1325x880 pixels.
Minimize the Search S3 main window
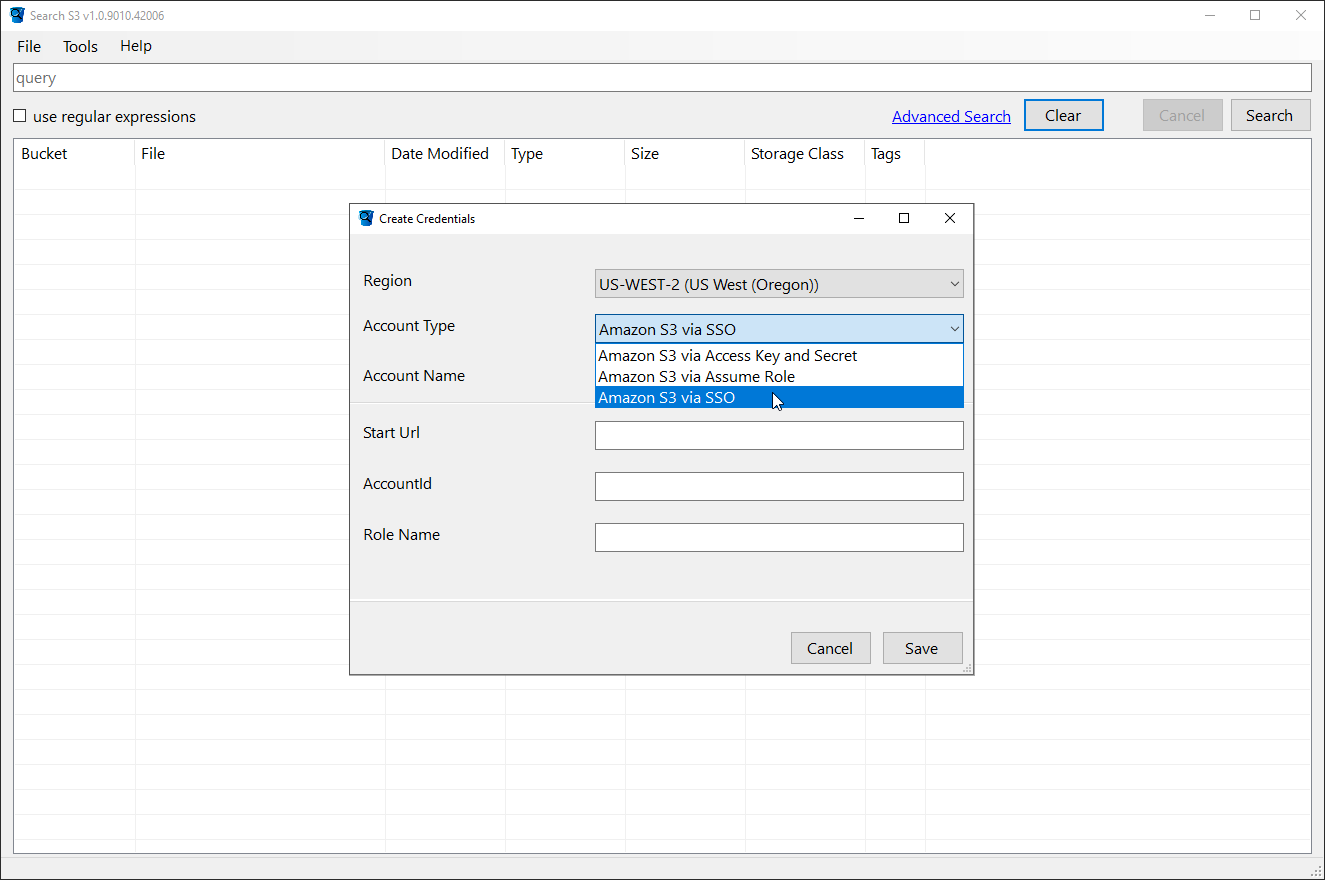[x=1209, y=15]
